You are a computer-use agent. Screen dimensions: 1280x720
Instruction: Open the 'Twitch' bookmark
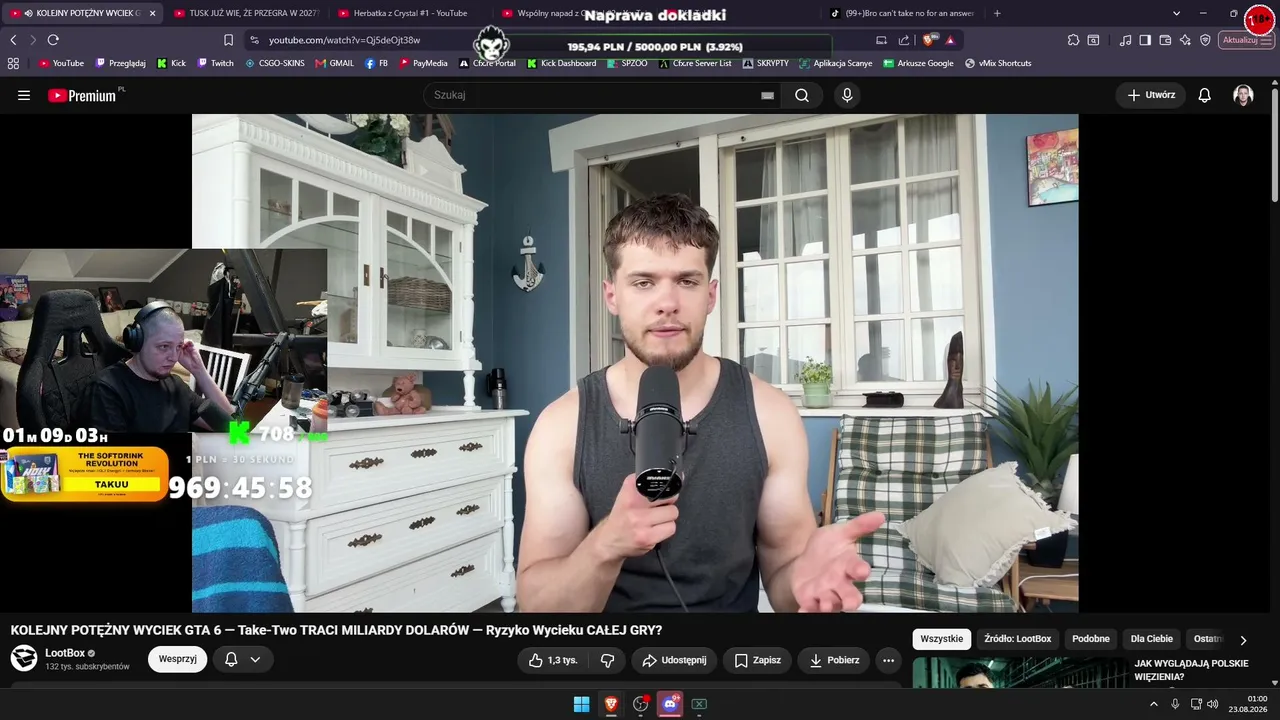[x=216, y=63]
